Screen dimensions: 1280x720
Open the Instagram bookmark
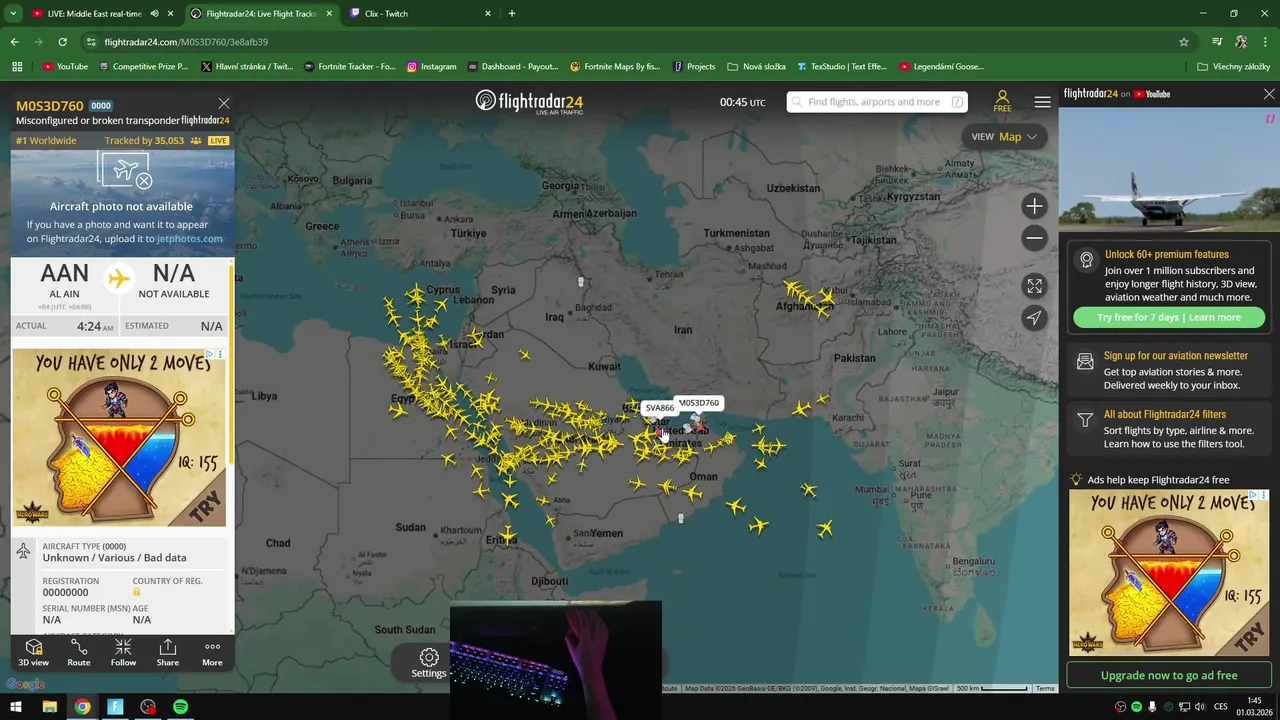pyautogui.click(x=431, y=67)
